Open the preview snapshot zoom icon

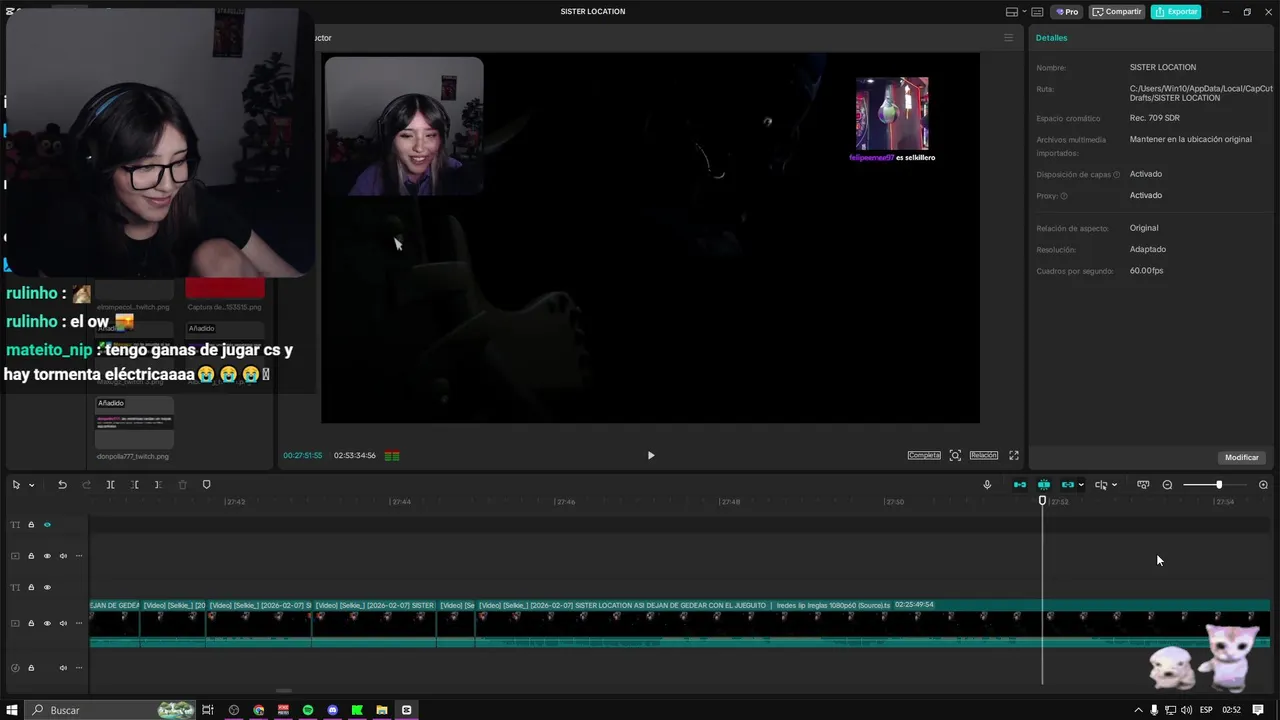pyautogui.click(x=955, y=455)
